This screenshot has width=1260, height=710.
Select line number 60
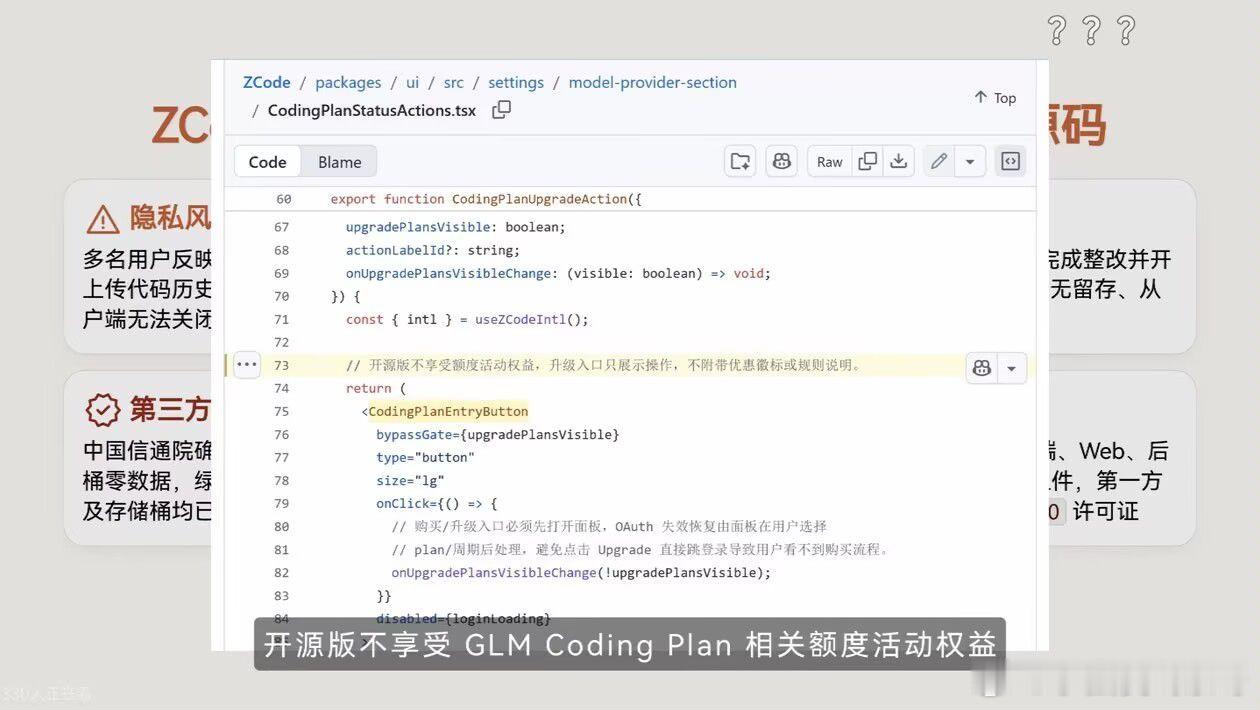point(283,199)
